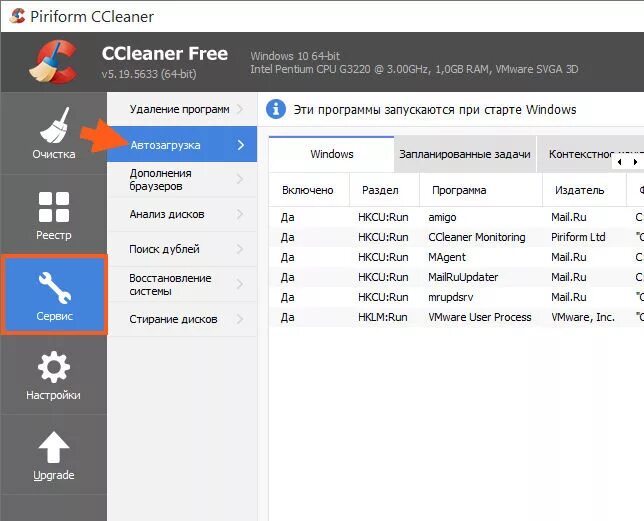Click chevron next to Автозагрузка

tap(241, 145)
